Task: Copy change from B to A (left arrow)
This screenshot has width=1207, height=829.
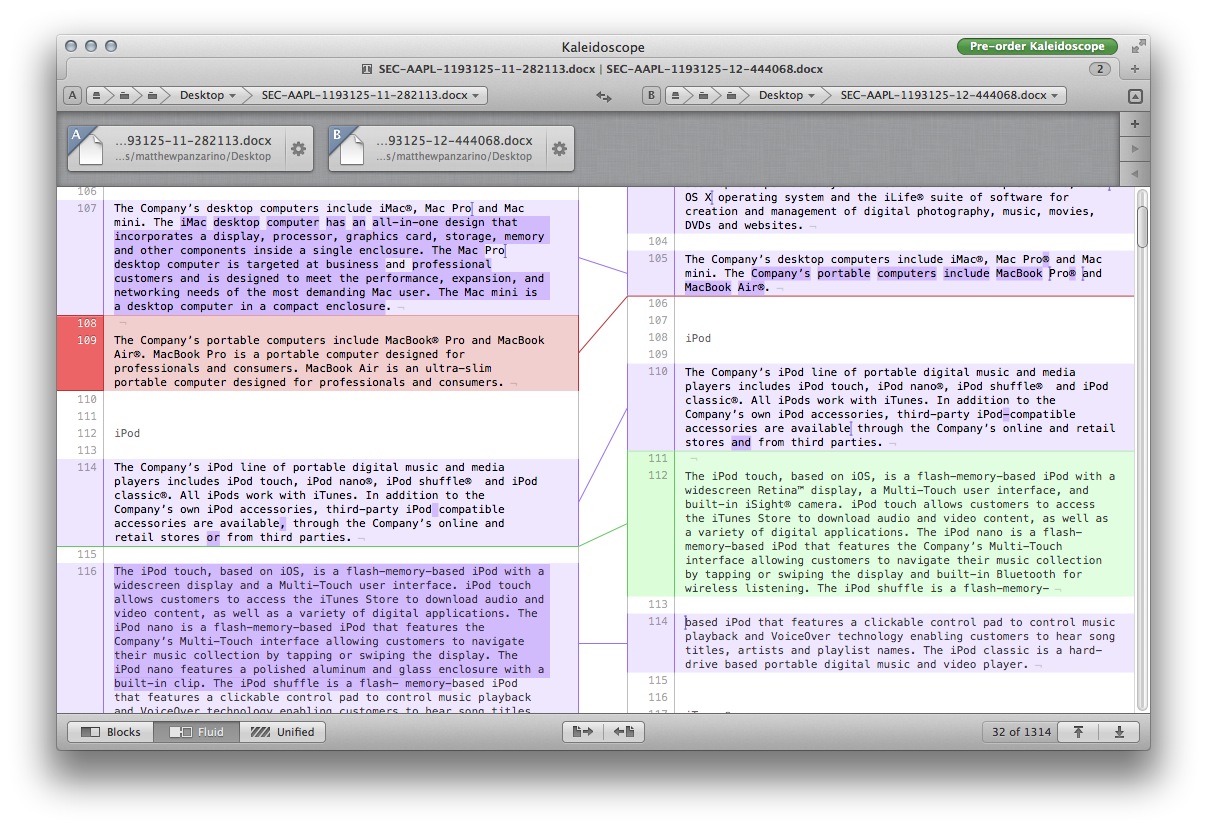Action: pyautogui.click(x=624, y=732)
